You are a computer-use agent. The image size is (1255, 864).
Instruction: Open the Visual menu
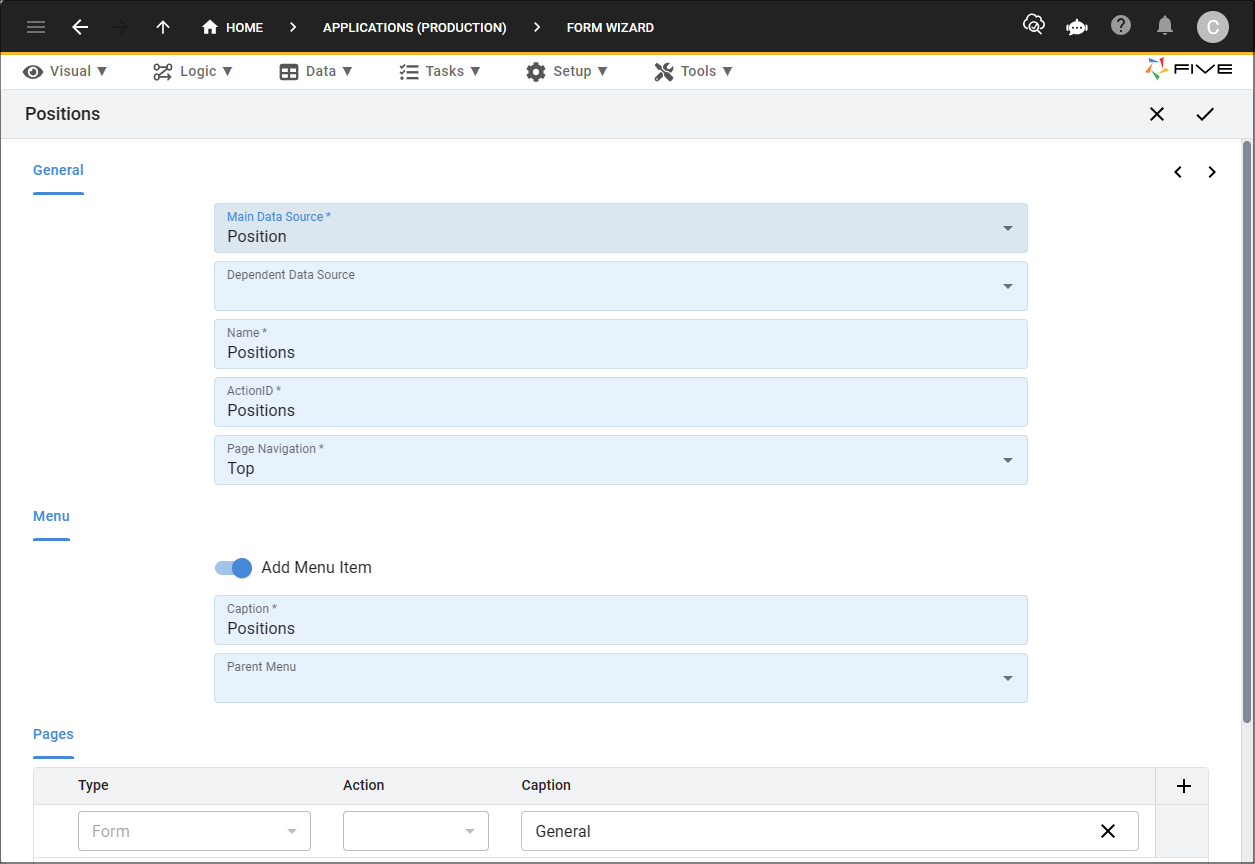[x=65, y=71]
